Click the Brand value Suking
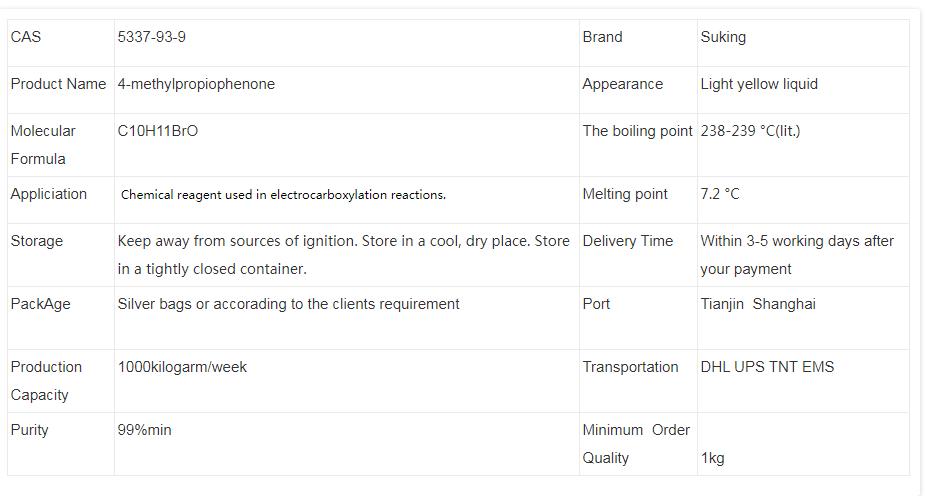This screenshot has height=496, width=925. point(723,37)
